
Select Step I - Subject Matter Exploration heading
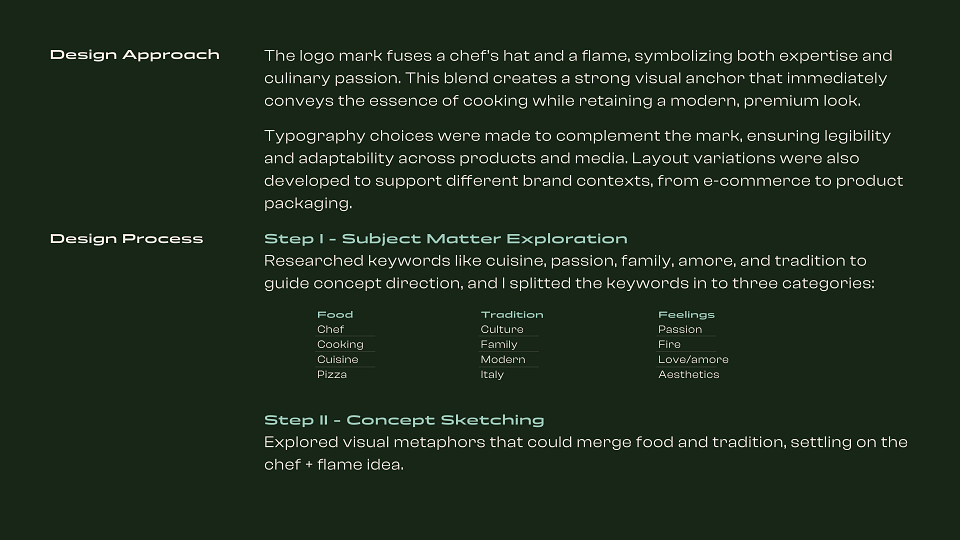(446, 239)
